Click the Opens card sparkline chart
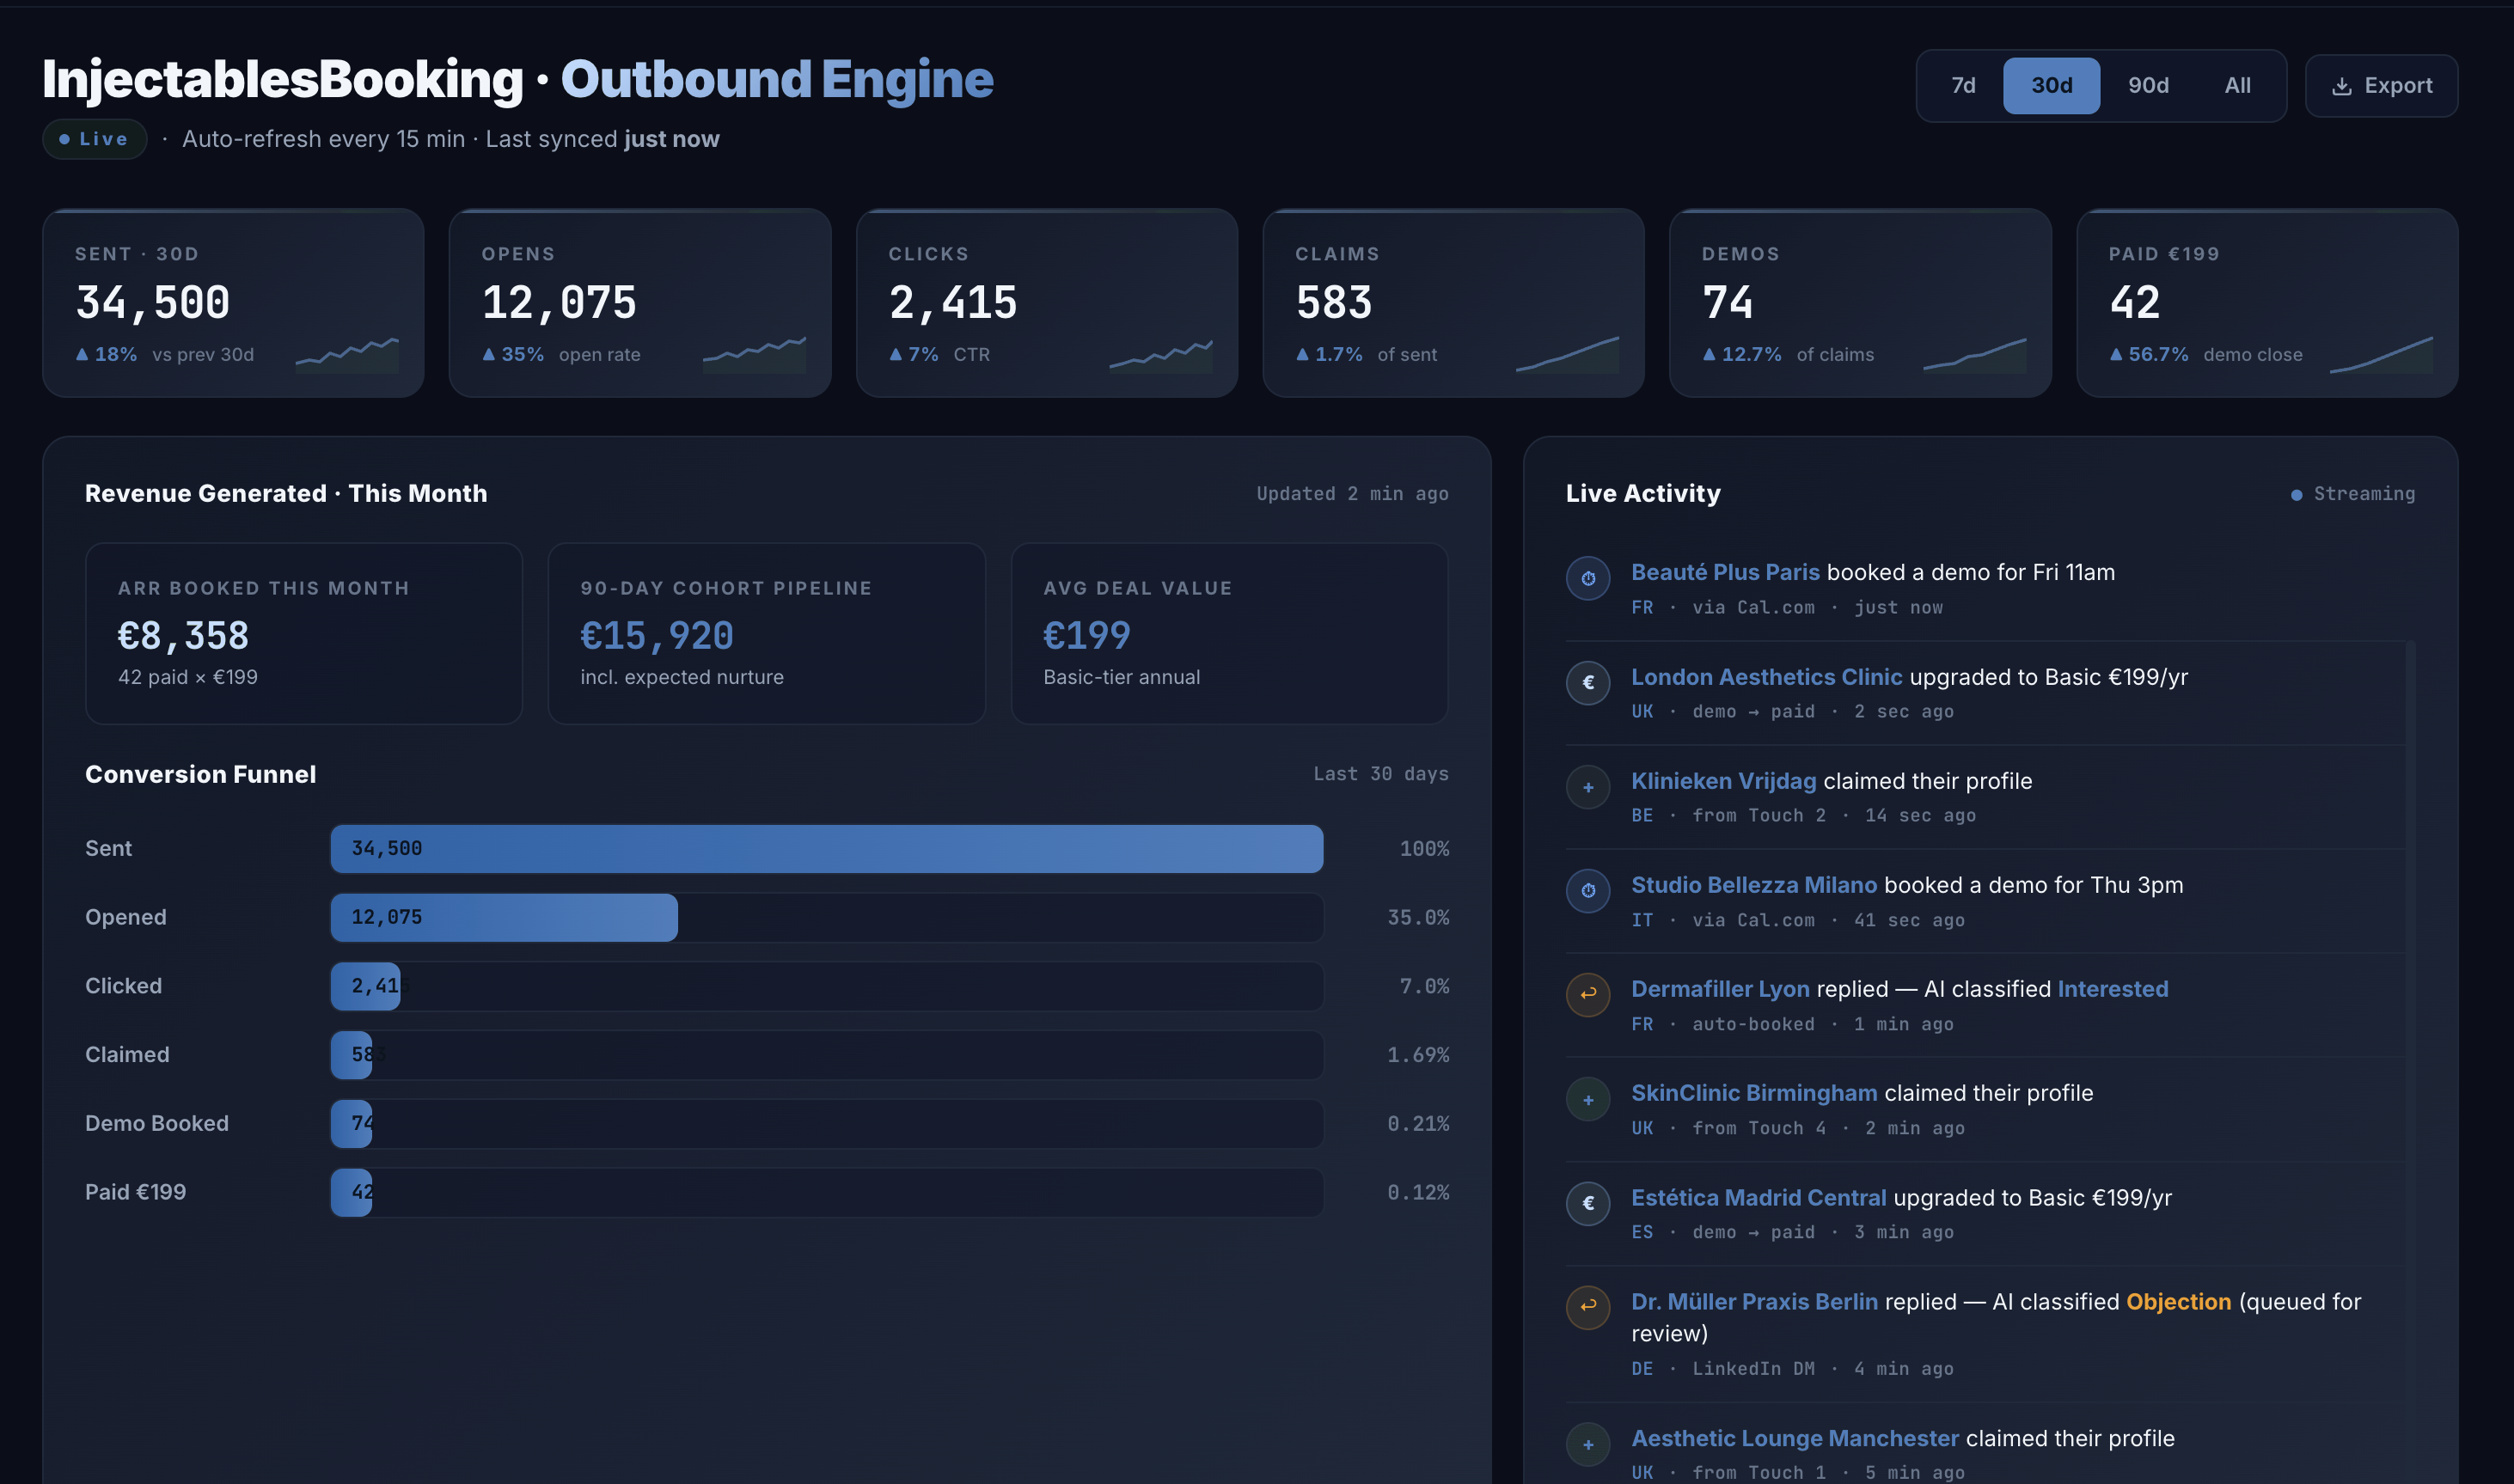Viewport: 2514px width, 1484px height. pyautogui.click(x=754, y=354)
